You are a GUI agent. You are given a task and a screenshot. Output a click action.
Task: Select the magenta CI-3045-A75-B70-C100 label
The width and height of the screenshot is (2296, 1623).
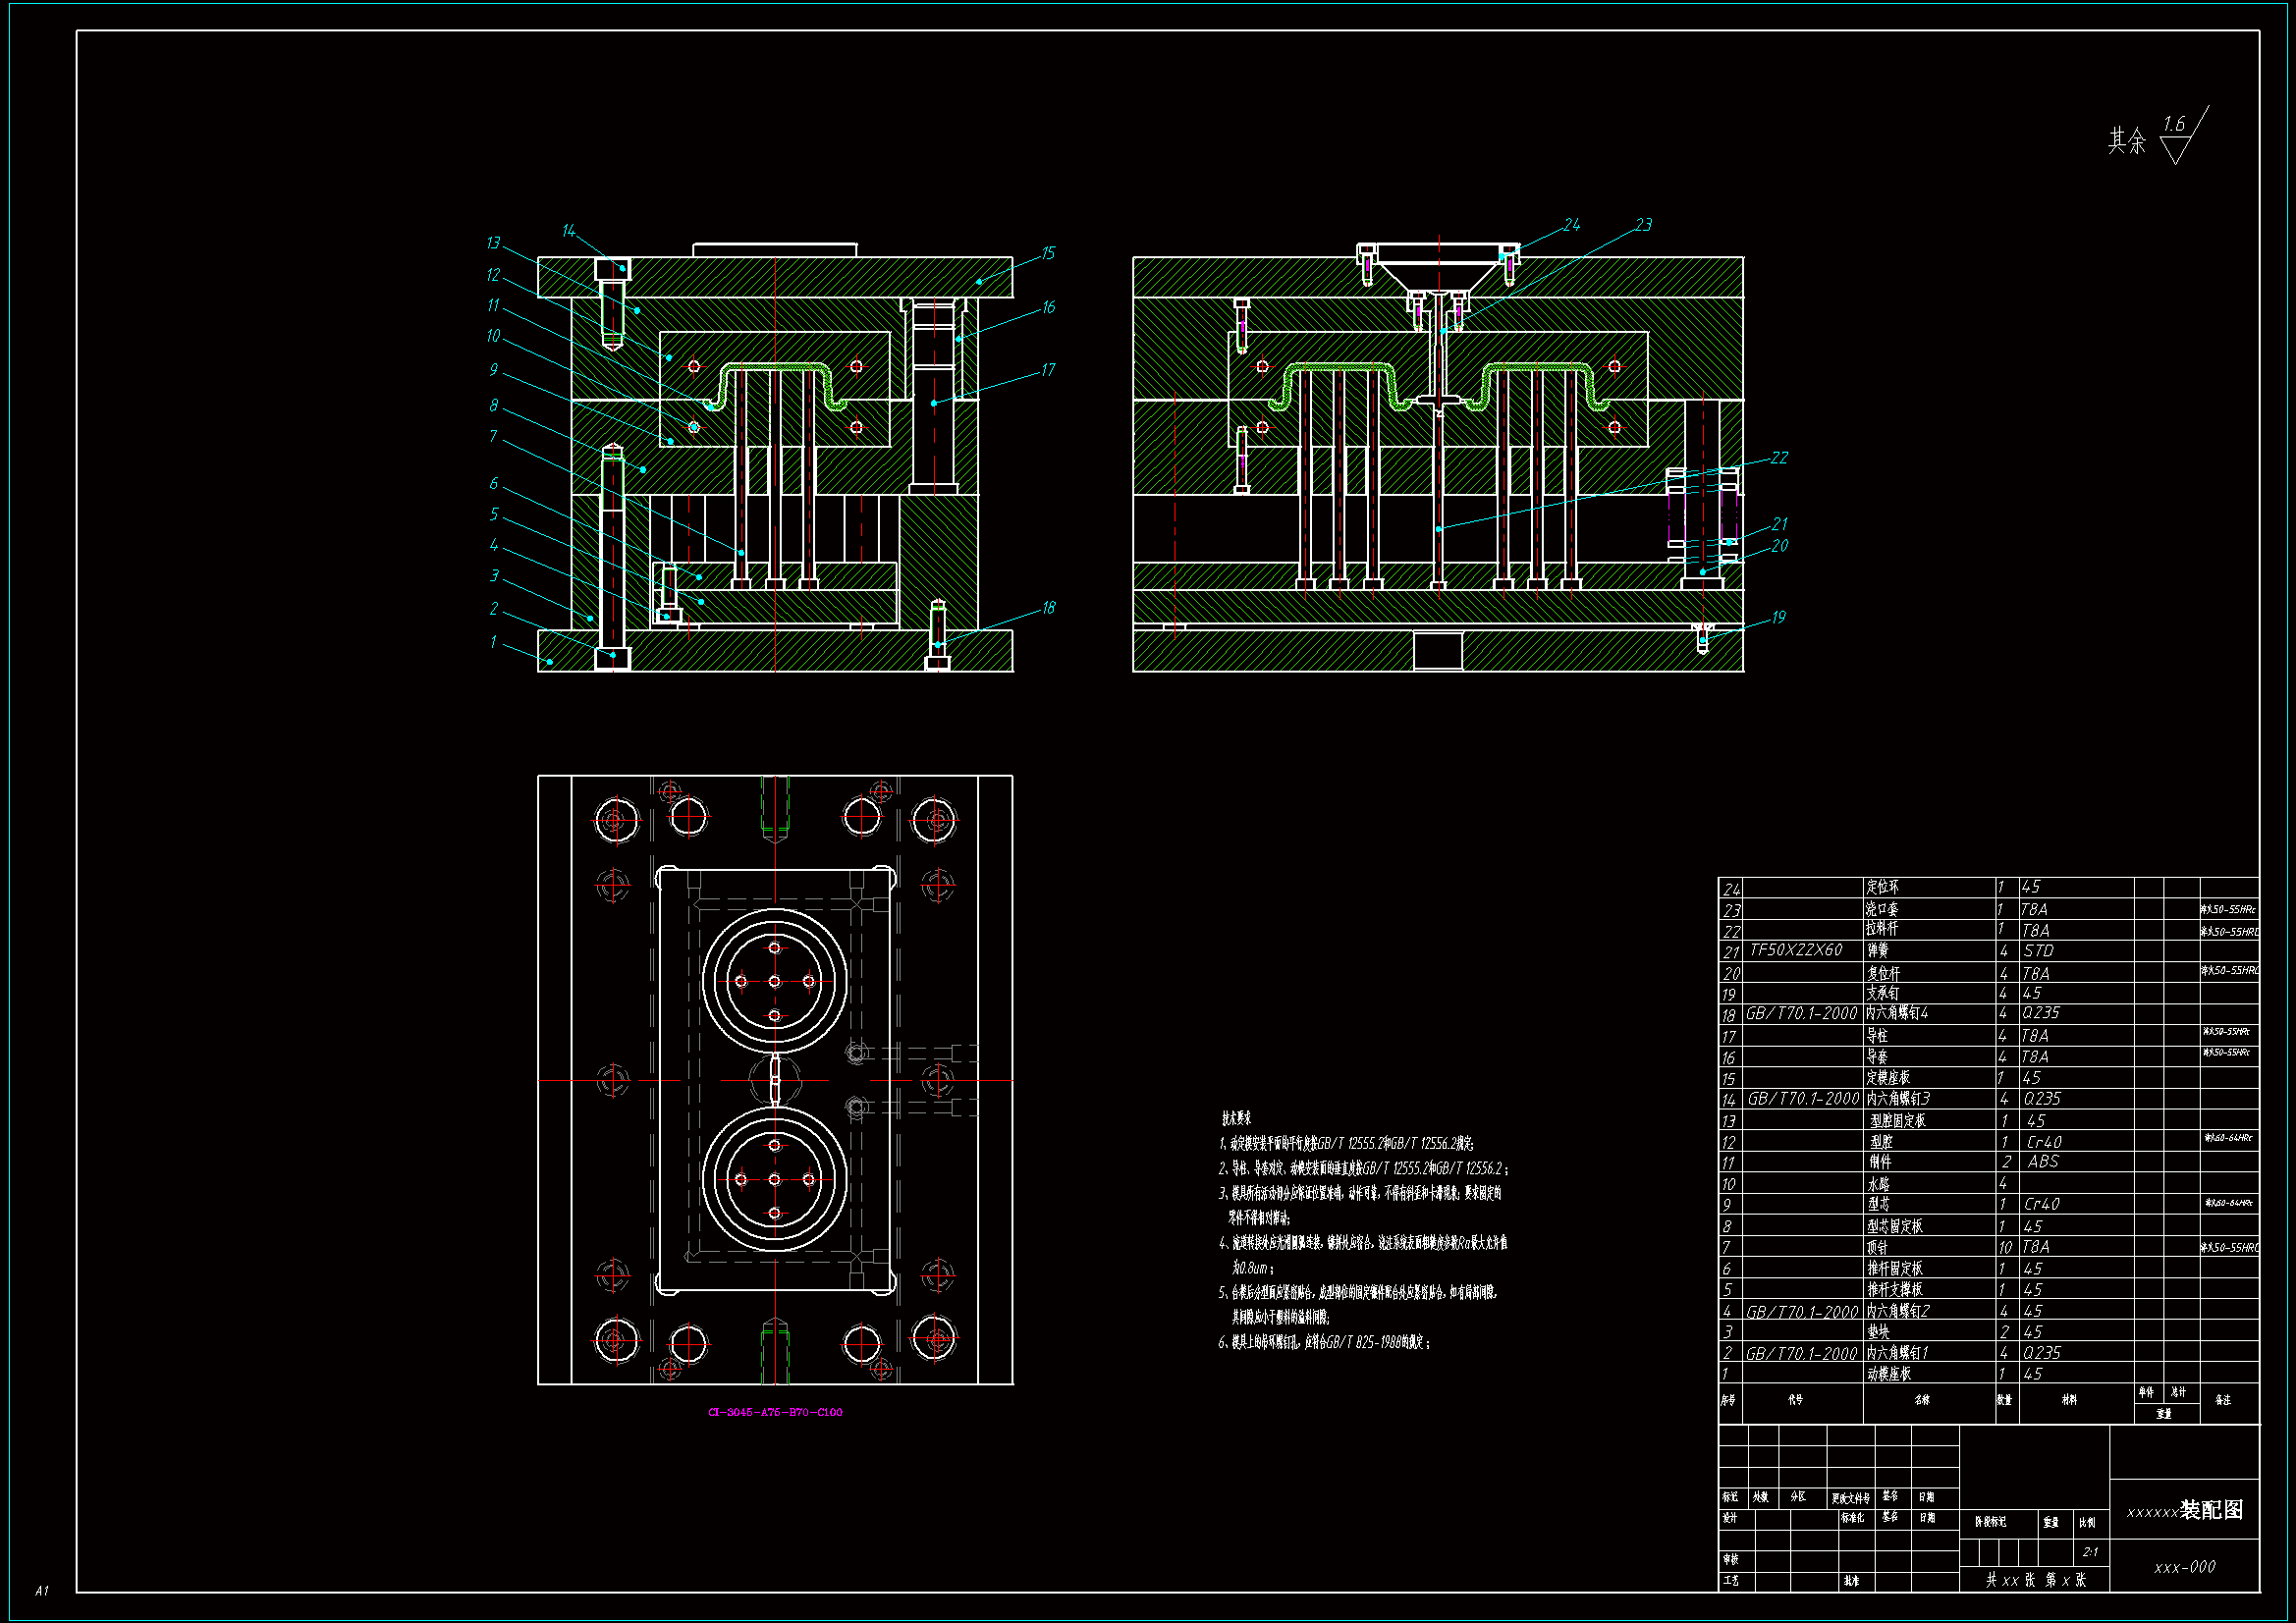pos(775,1412)
